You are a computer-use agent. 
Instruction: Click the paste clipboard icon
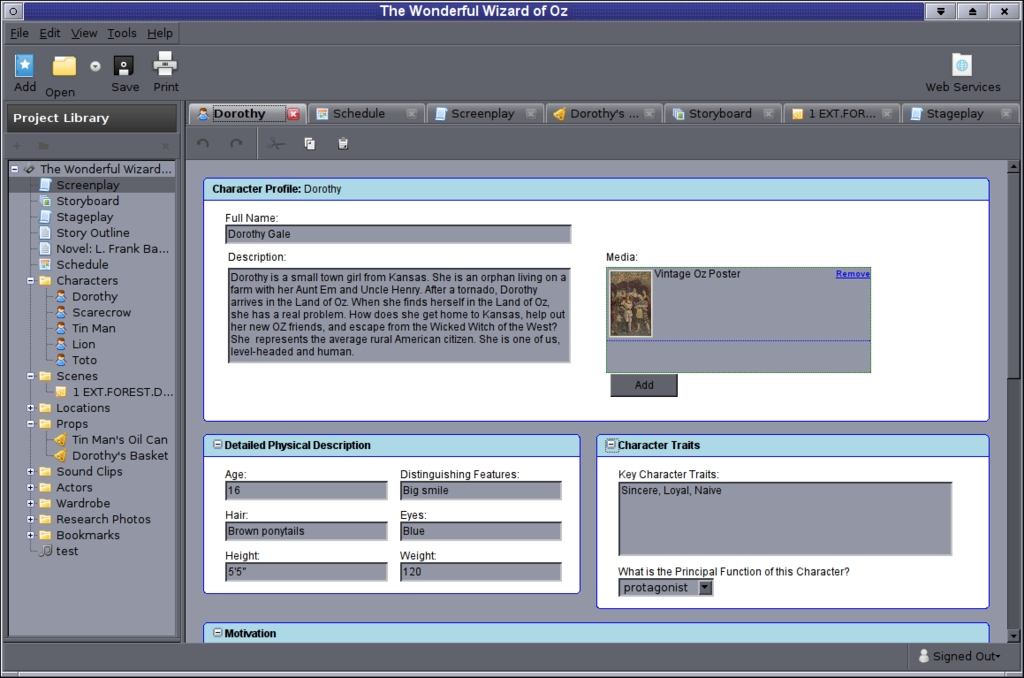[x=343, y=144]
